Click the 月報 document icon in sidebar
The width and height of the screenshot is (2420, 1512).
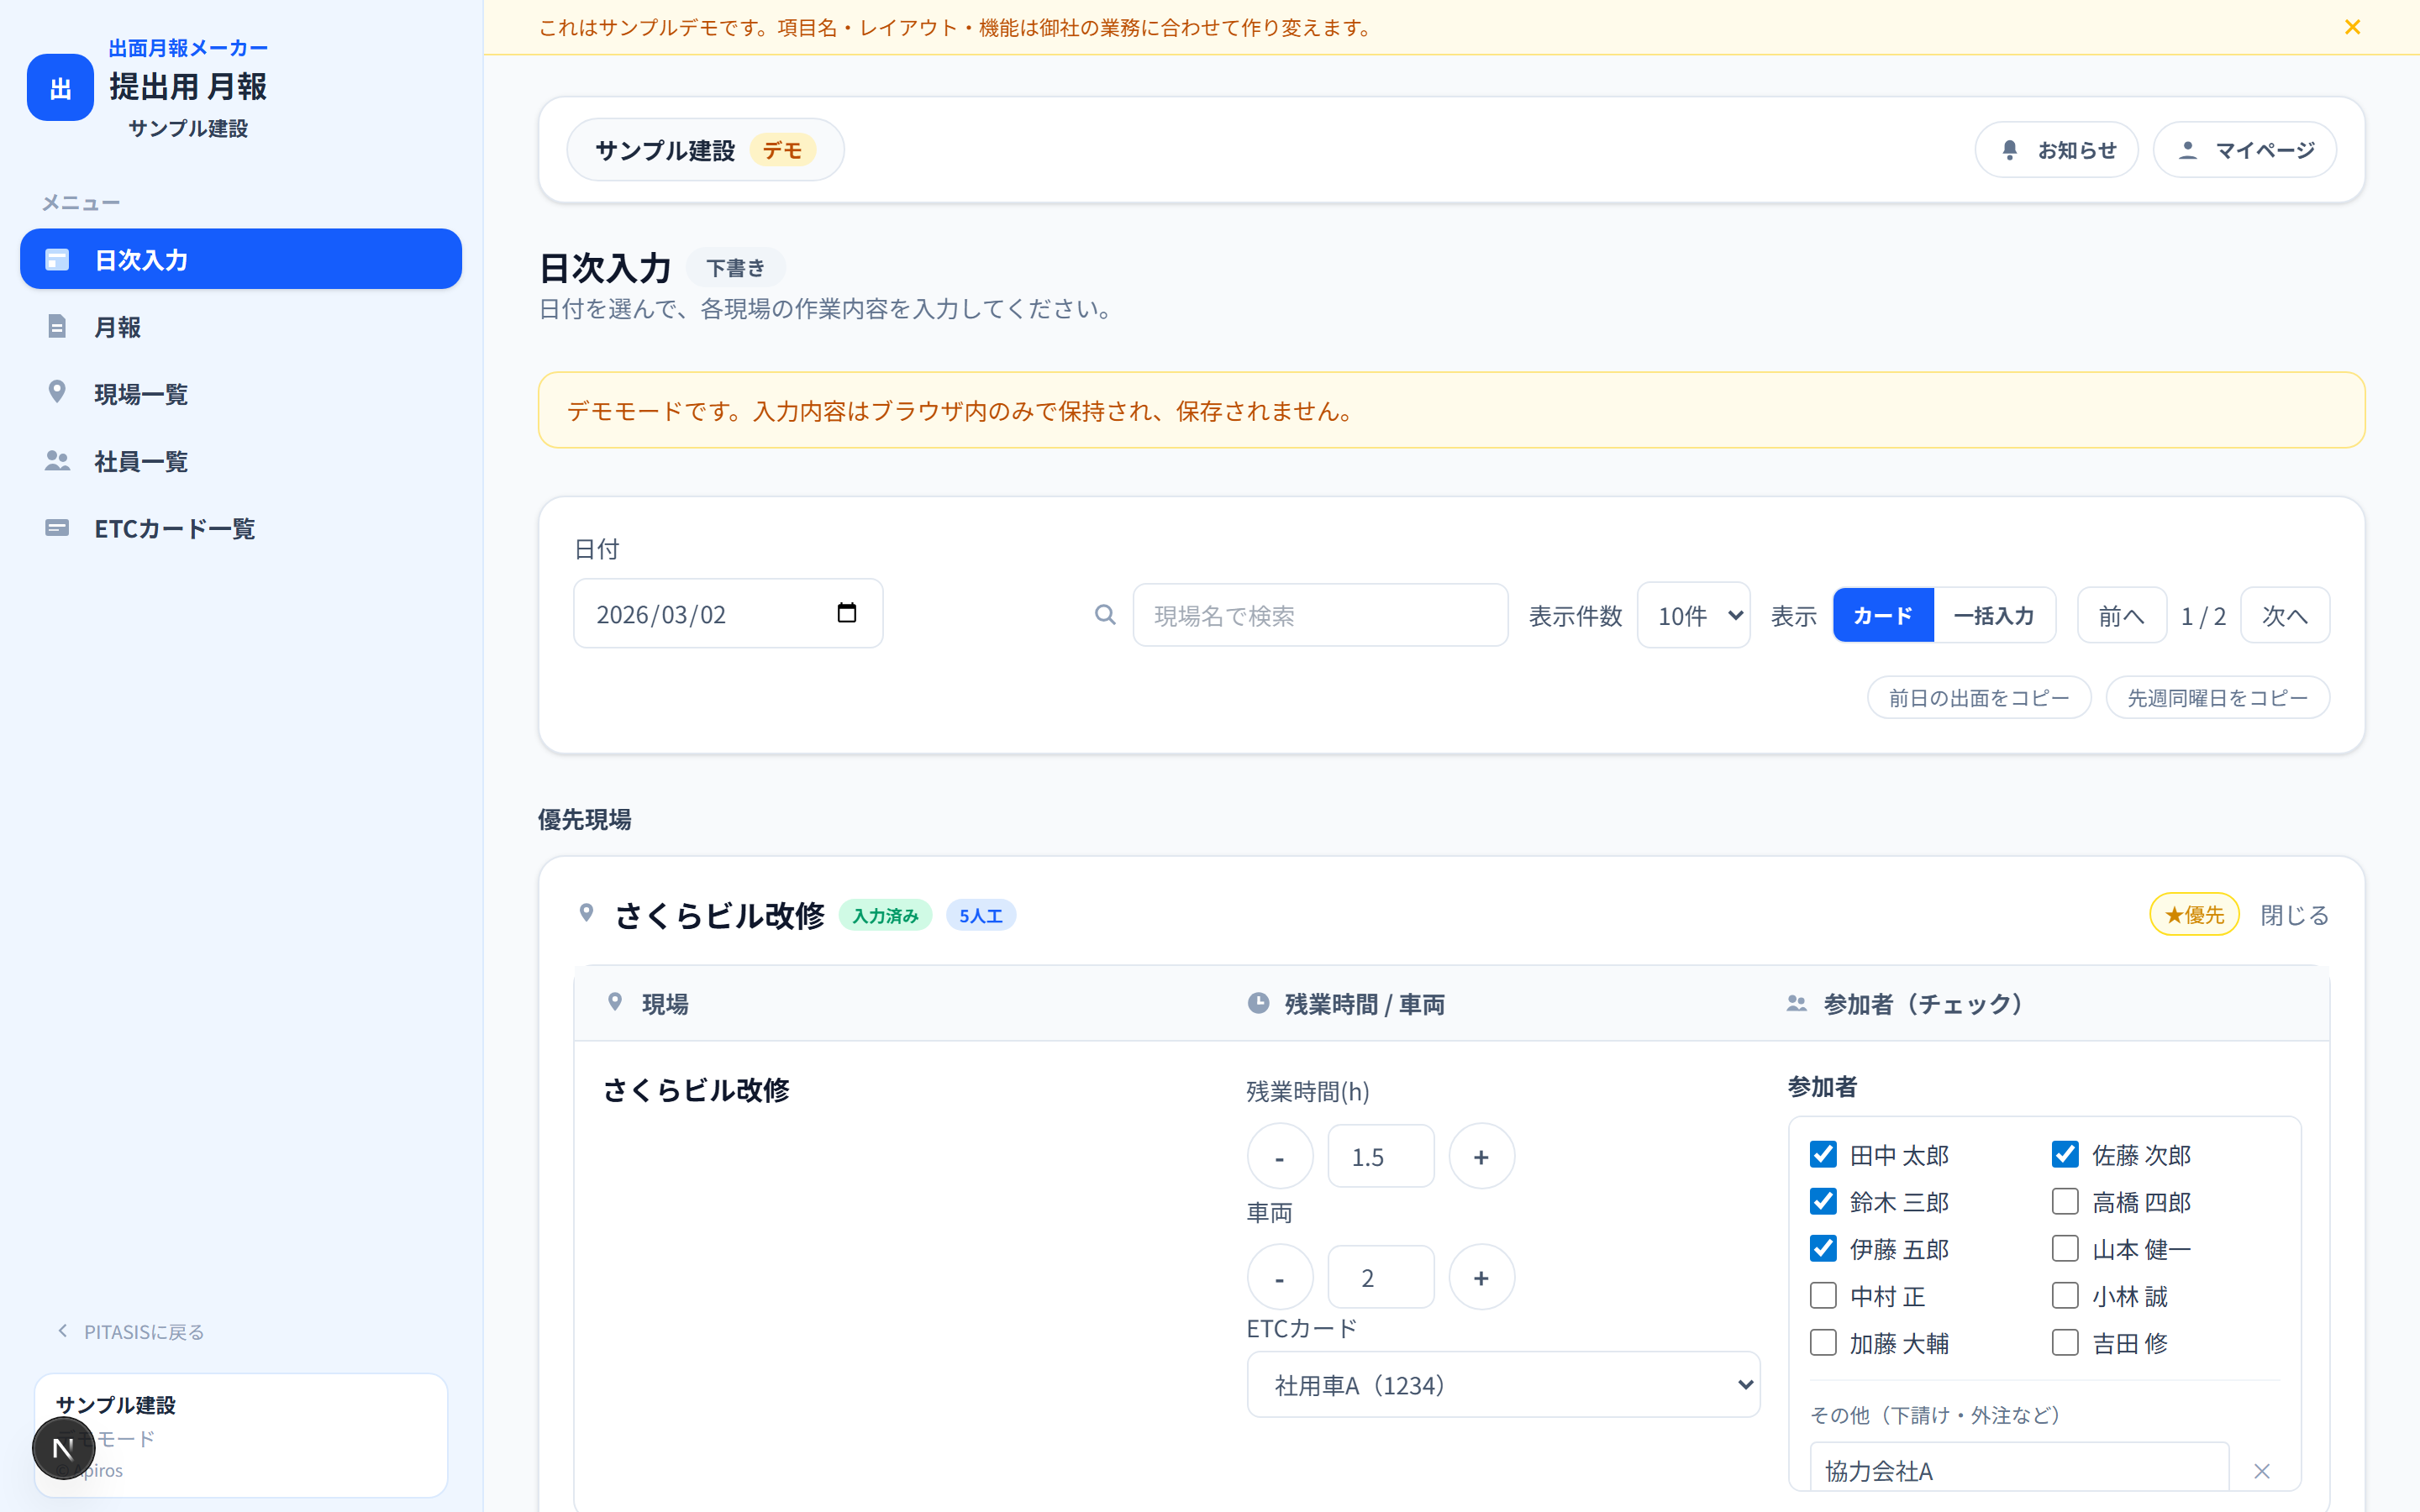(x=57, y=326)
